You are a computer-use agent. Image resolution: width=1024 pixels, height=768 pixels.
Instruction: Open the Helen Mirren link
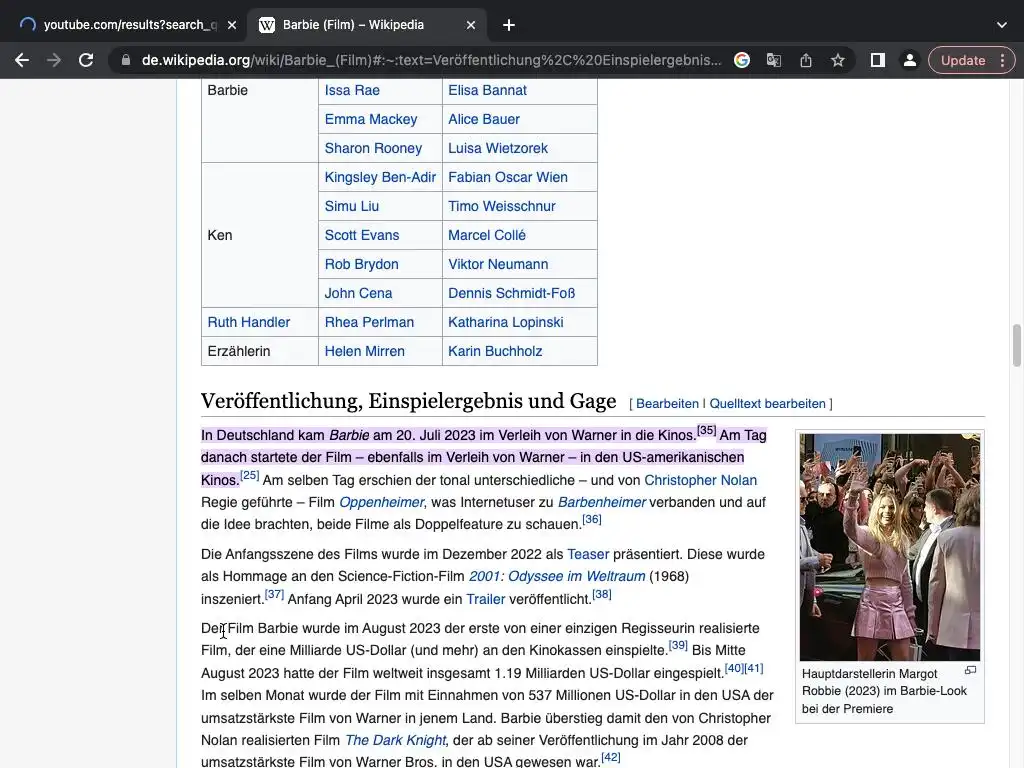(364, 351)
